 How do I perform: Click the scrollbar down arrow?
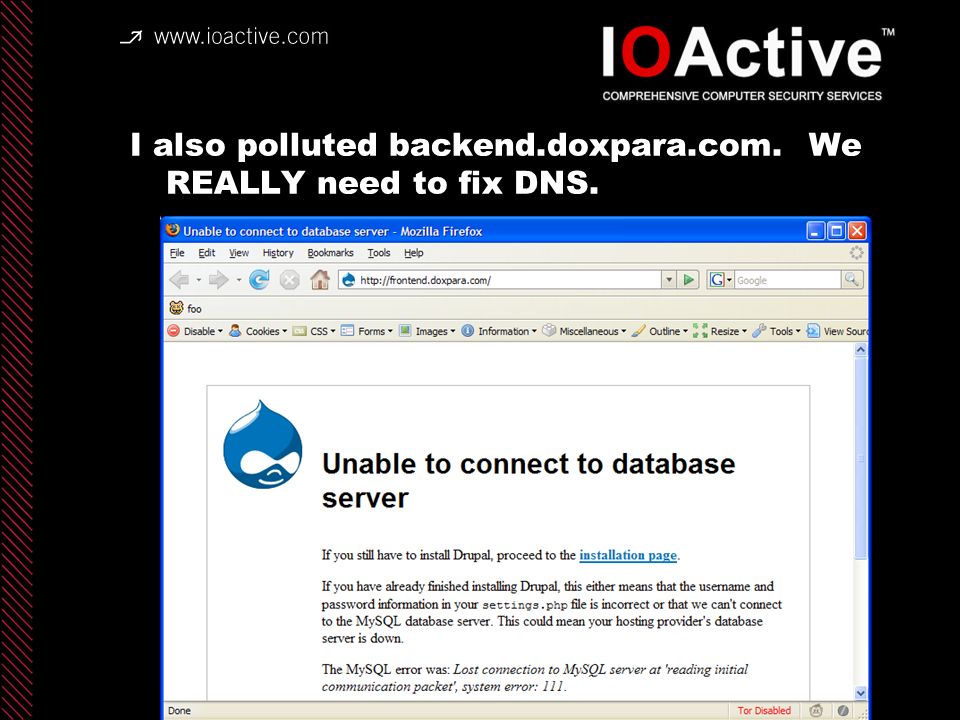click(x=860, y=693)
